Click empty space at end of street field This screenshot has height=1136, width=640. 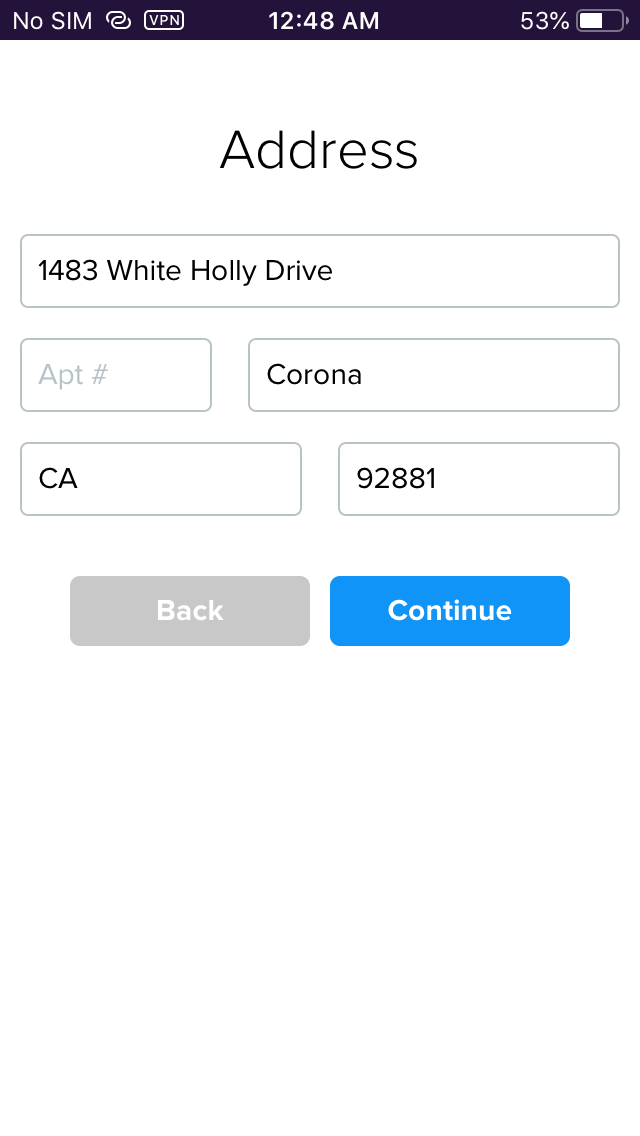(480, 271)
